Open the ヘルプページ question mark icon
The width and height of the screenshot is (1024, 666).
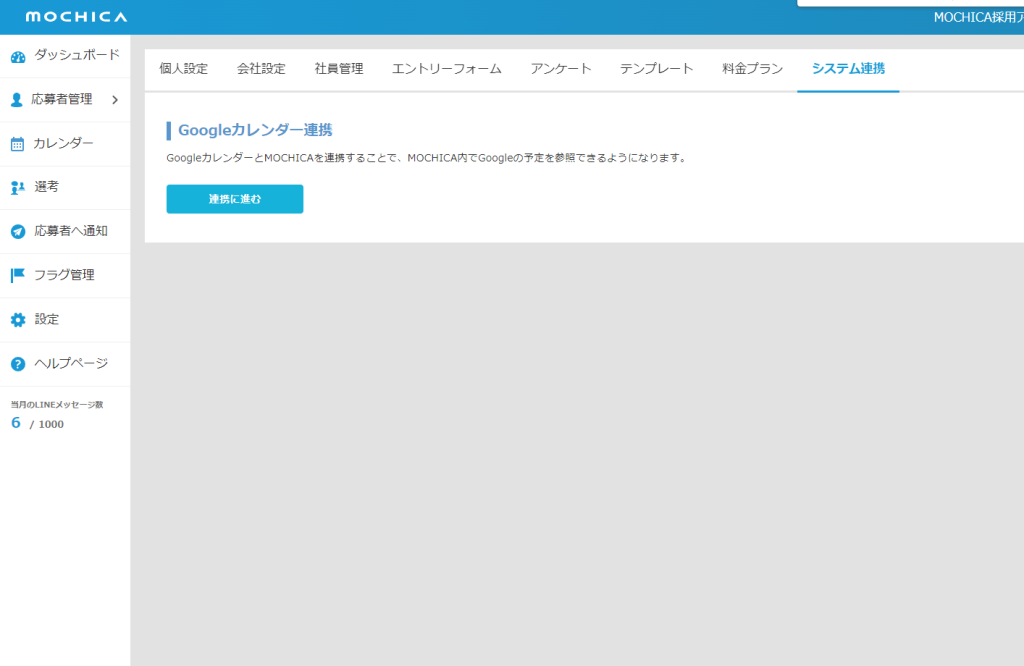[17, 364]
